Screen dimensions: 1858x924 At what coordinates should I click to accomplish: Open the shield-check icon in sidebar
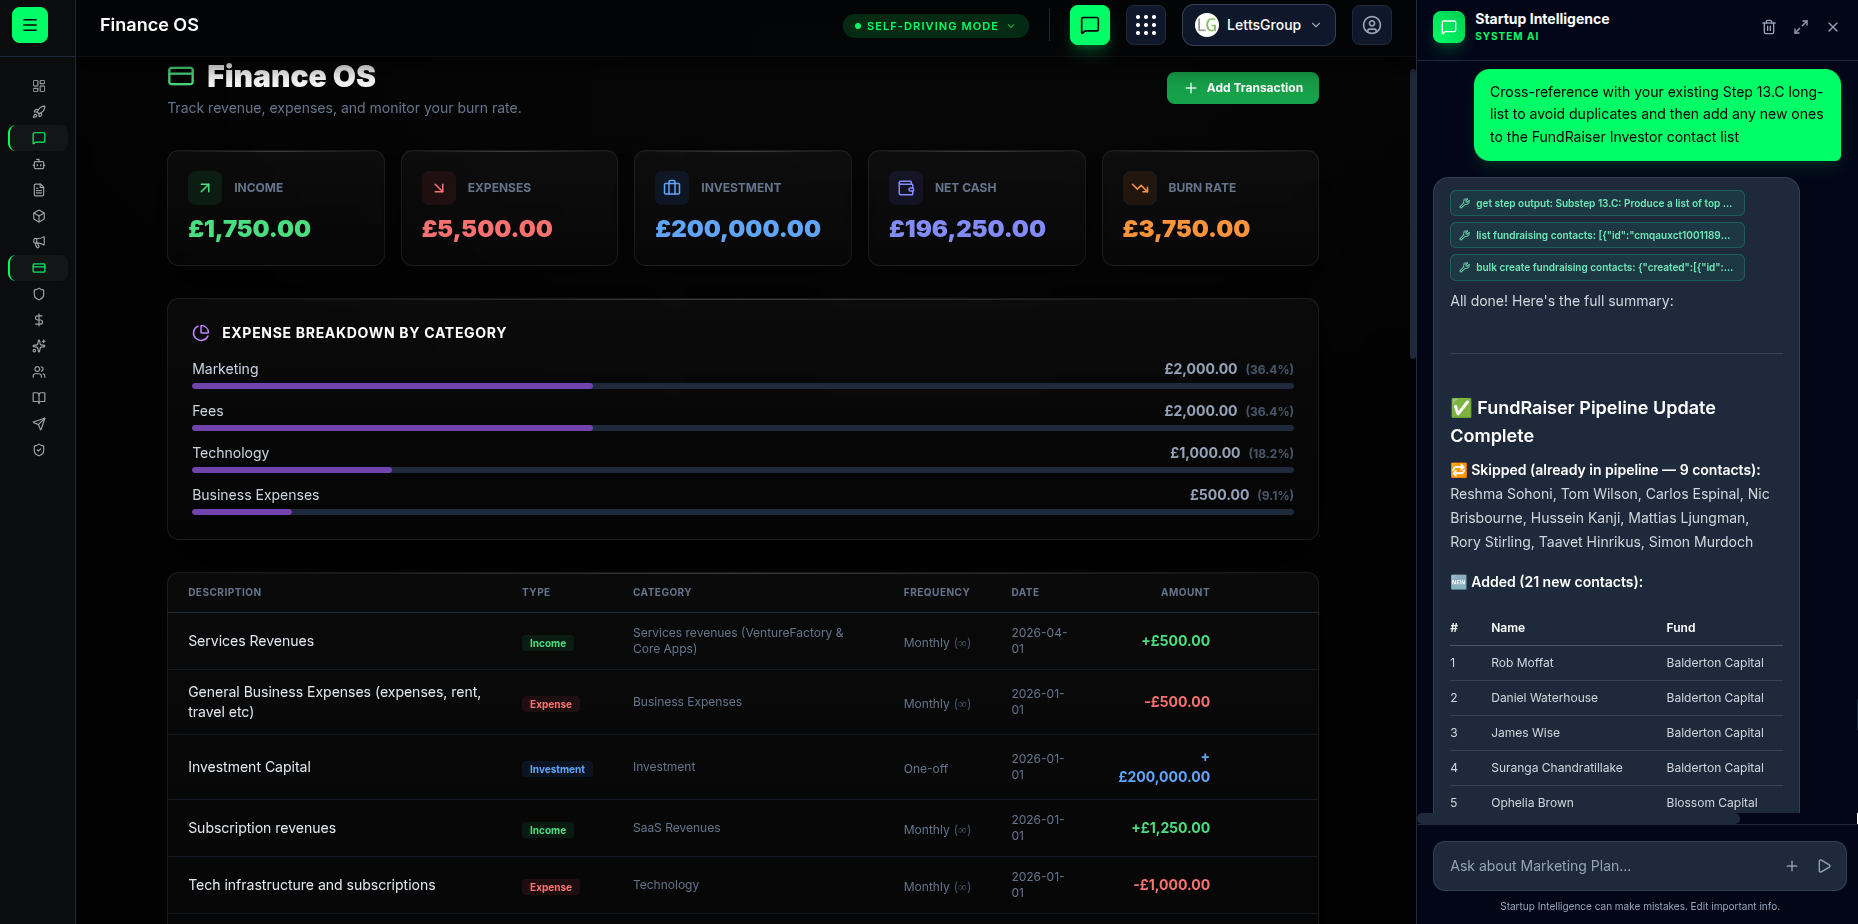pyautogui.click(x=39, y=450)
